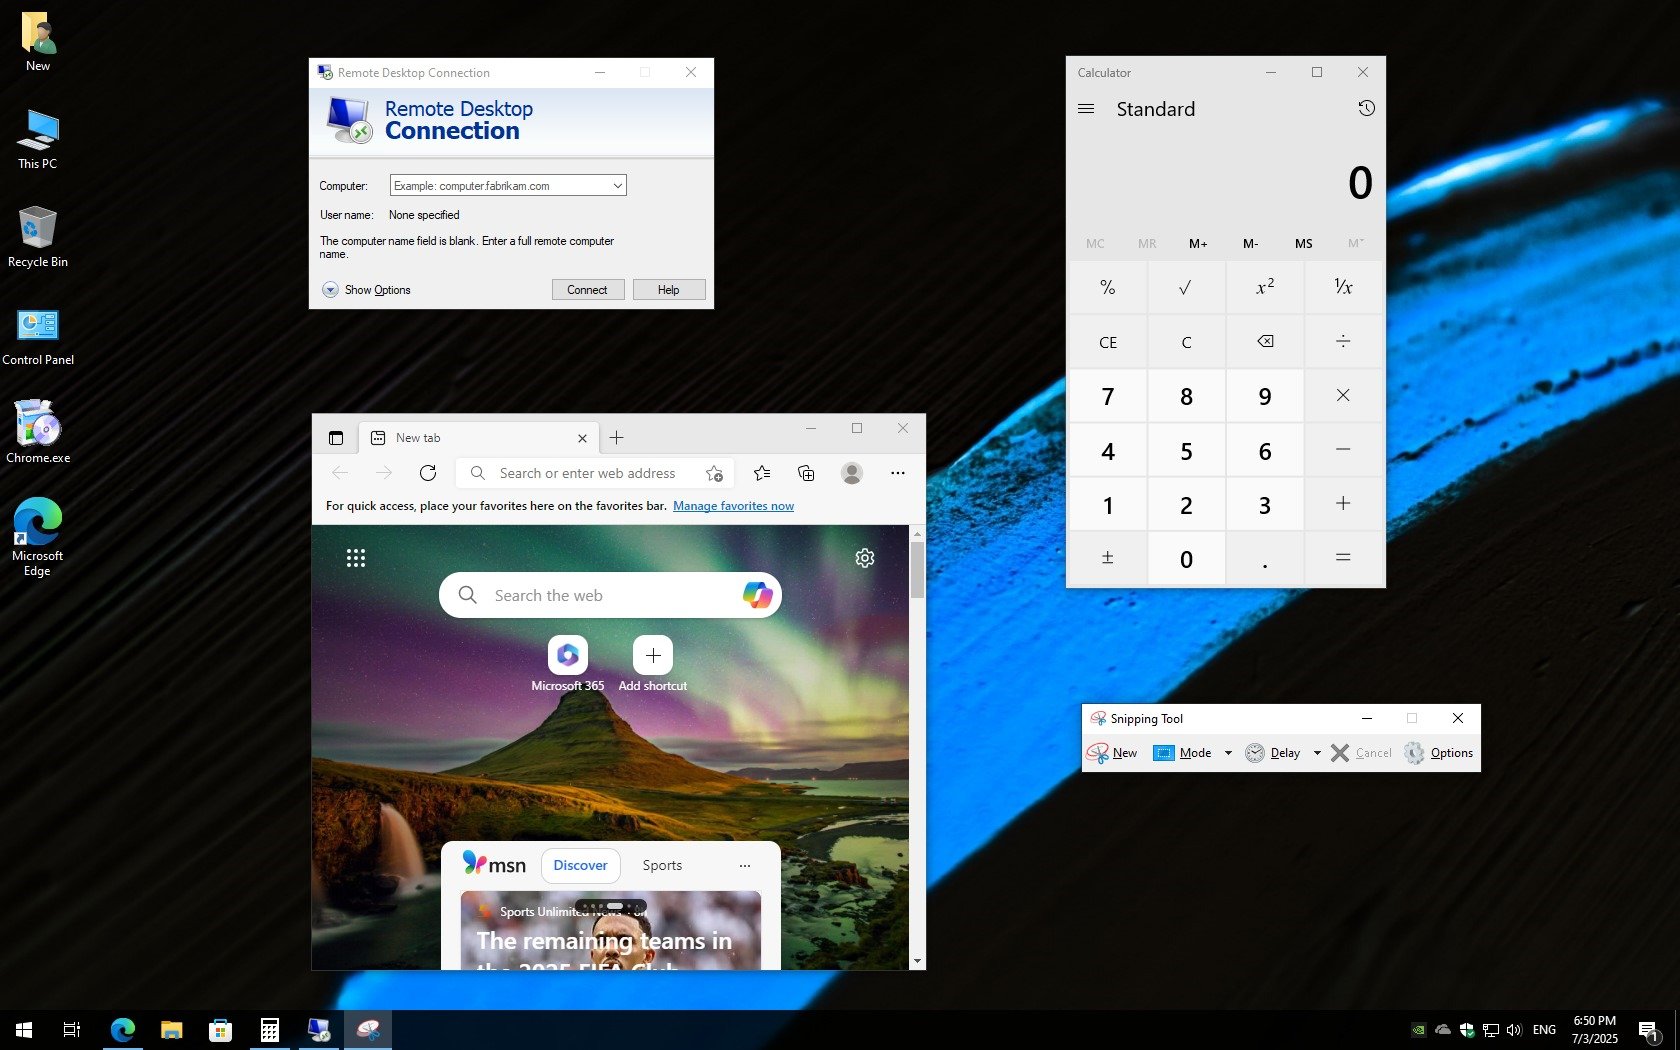Click the Connect button

588,290
